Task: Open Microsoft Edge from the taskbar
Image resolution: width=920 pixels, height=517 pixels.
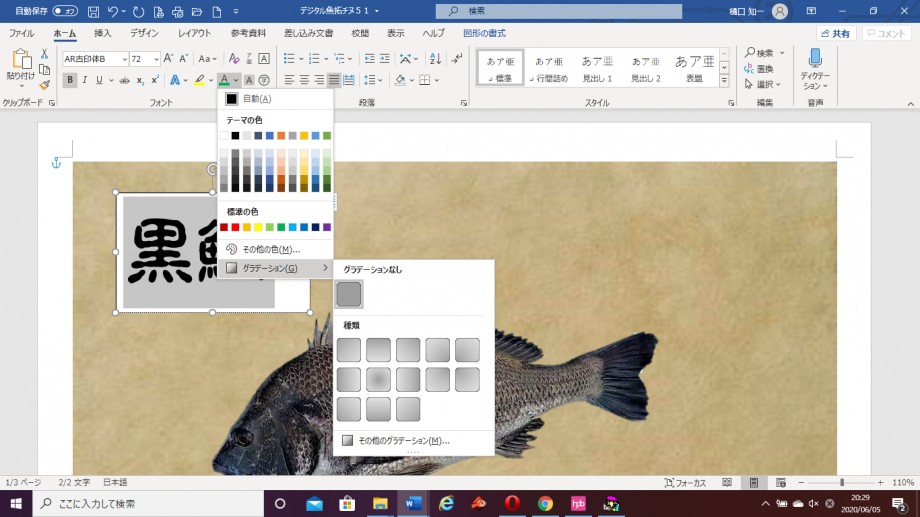Action: point(447,503)
